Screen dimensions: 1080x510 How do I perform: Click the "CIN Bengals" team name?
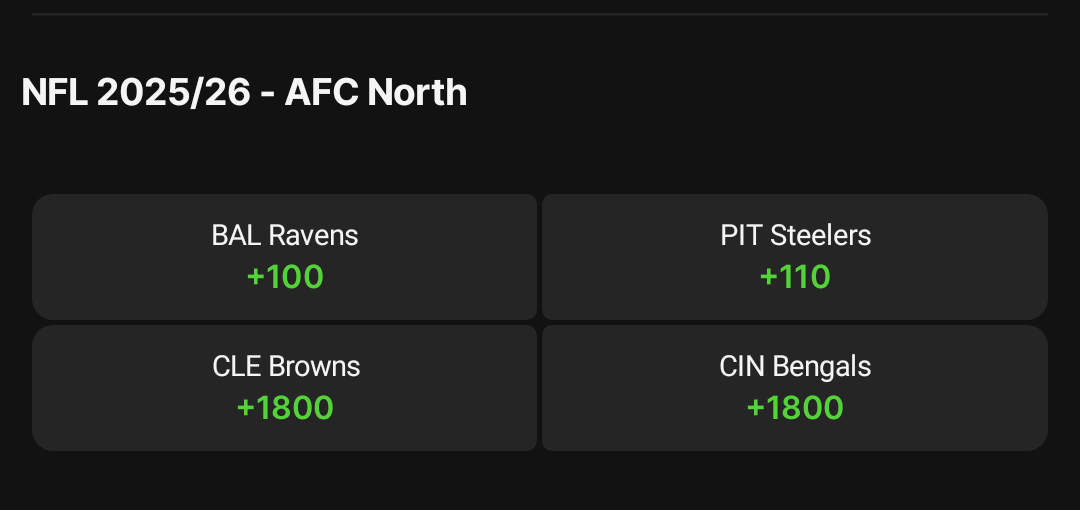click(795, 366)
